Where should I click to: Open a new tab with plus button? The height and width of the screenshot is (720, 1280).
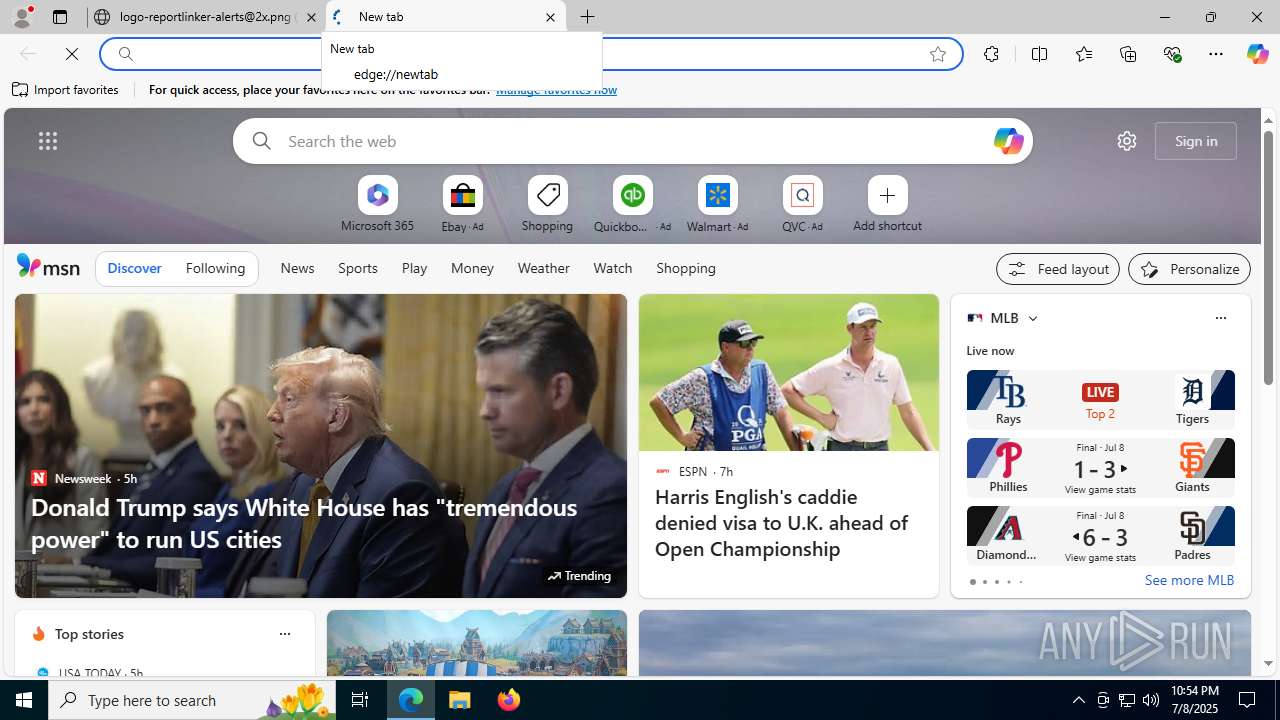(x=588, y=17)
